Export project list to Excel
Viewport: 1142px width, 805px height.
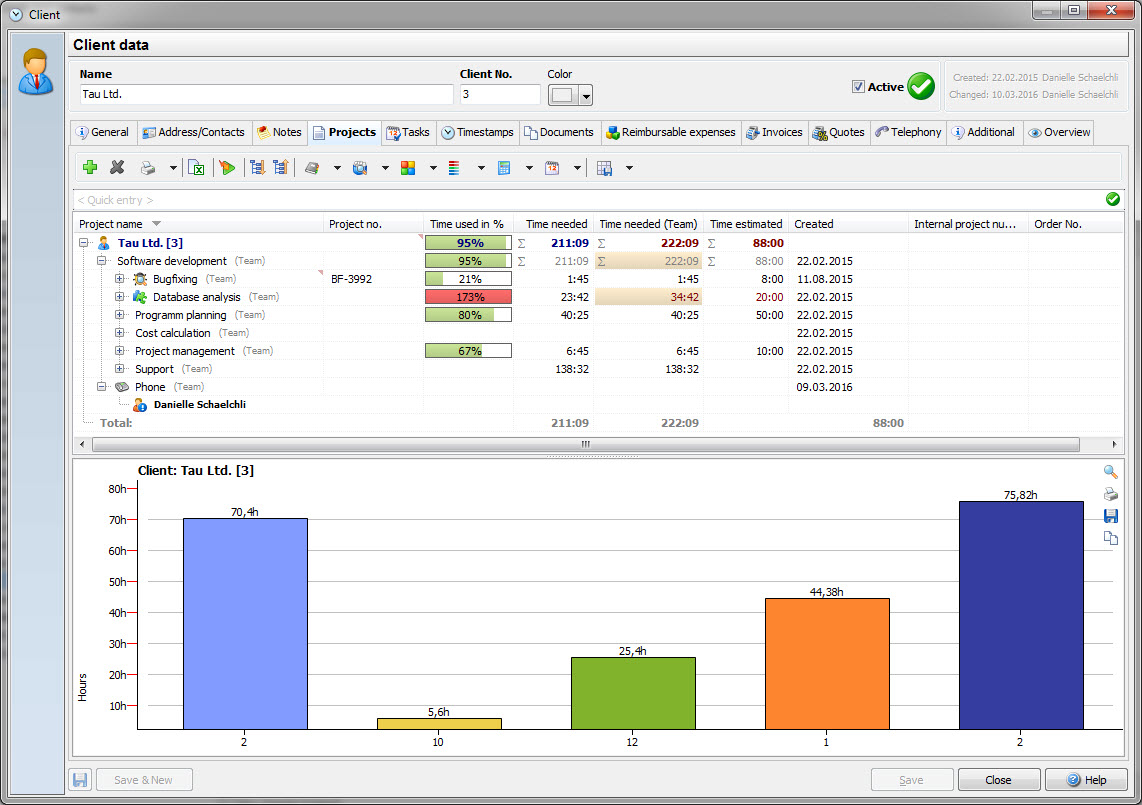point(197,168)
